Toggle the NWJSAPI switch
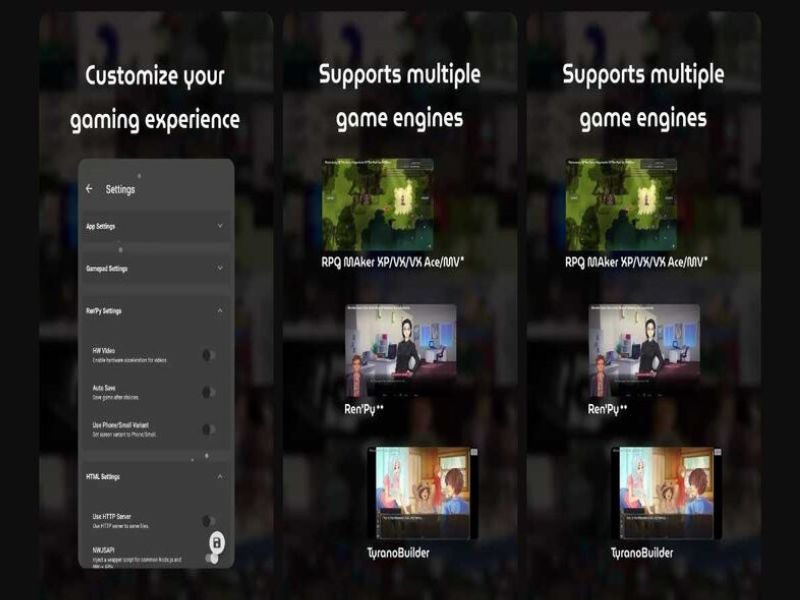 point(212,558)
